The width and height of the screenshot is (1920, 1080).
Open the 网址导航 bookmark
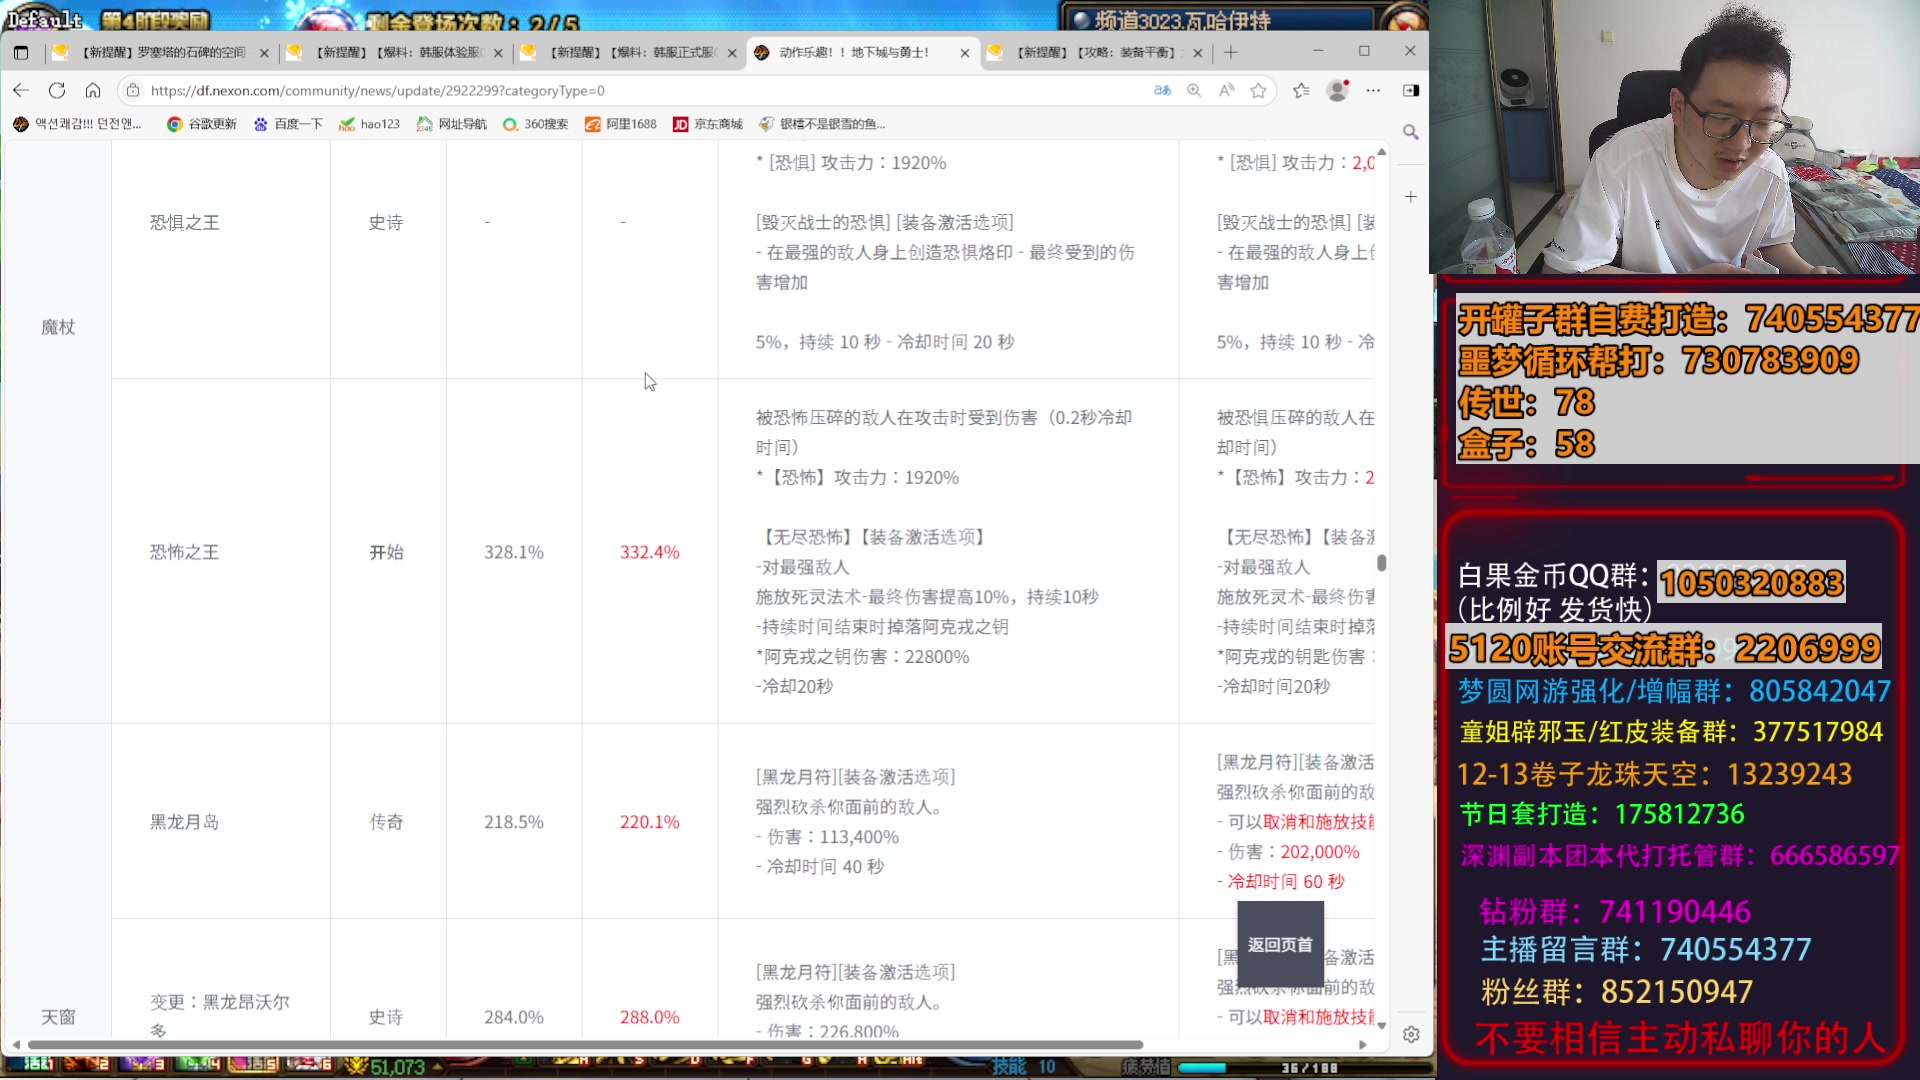coord(452,124)
